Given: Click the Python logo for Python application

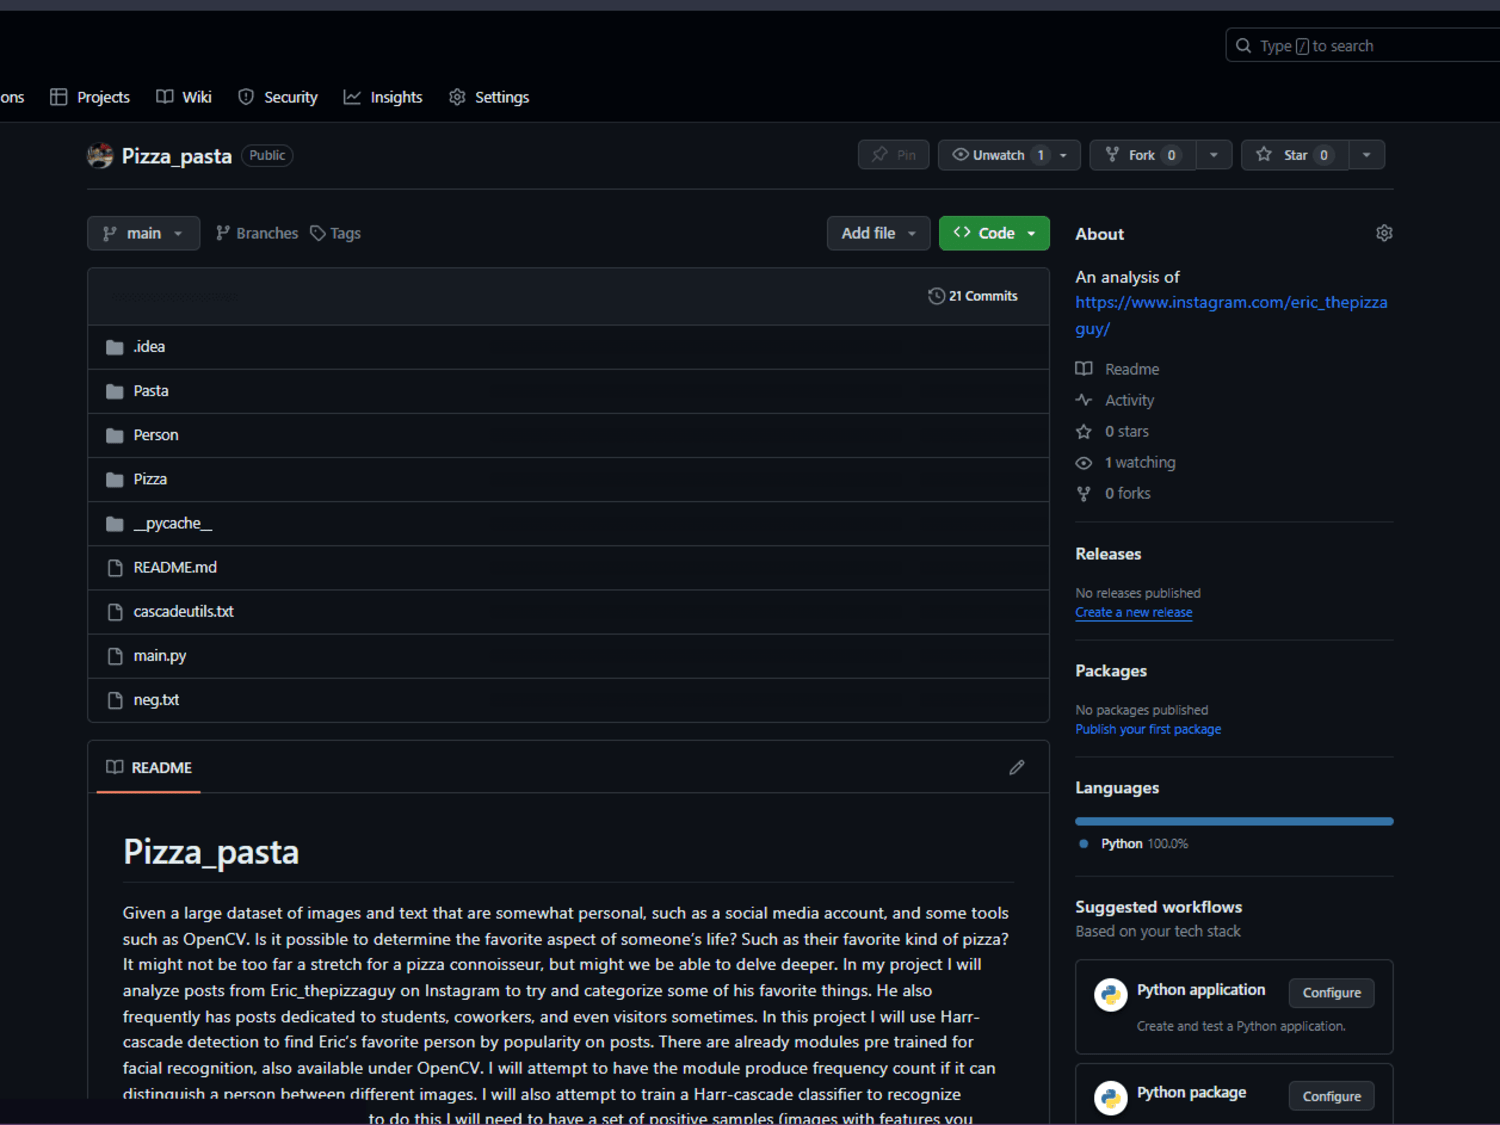Looking at the screenshot, I should [1110, 995].
